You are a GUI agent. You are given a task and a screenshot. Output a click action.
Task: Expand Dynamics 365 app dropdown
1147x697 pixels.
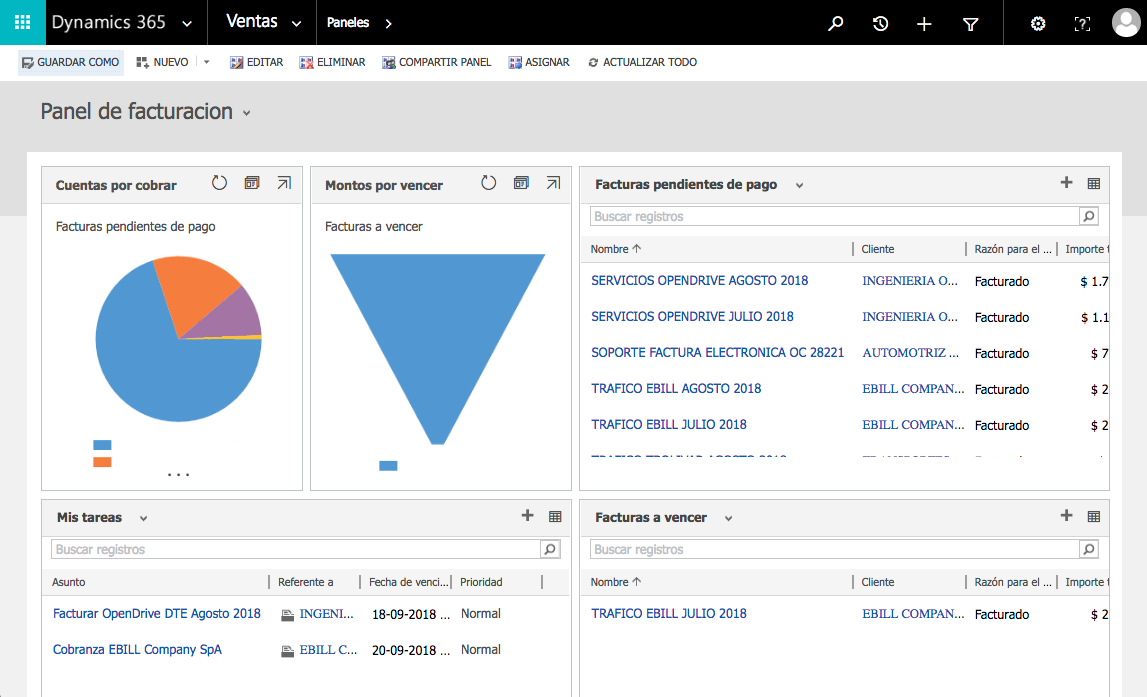click(187, 23)
